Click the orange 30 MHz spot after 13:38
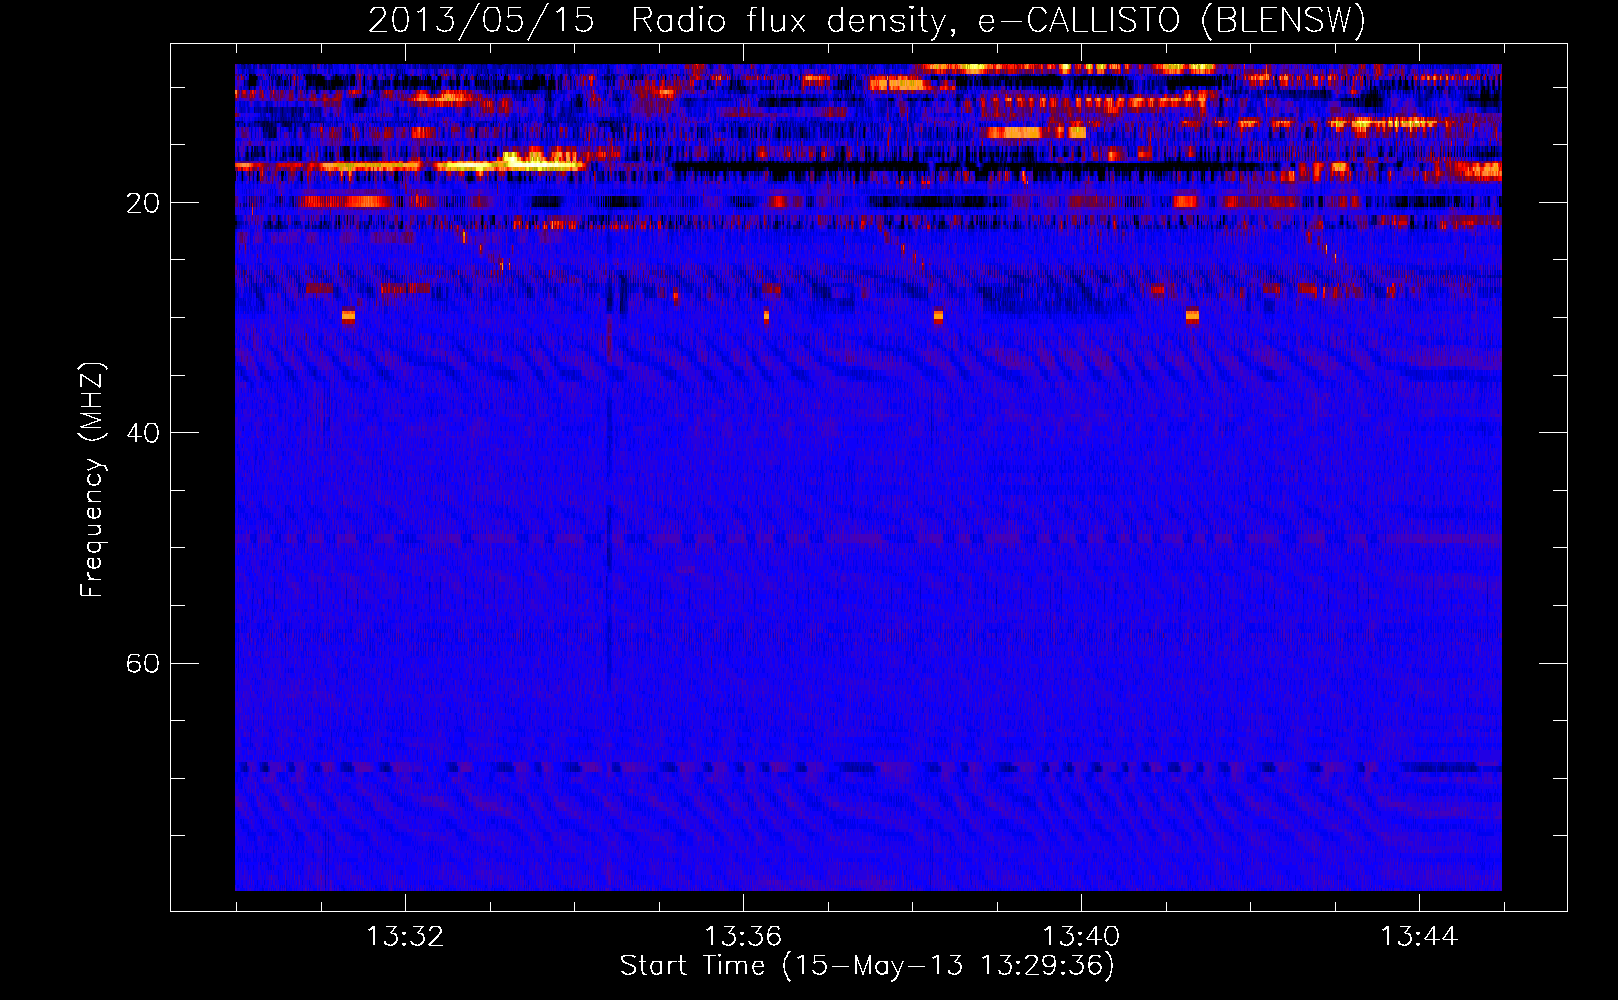 click(x=938, y=316)
